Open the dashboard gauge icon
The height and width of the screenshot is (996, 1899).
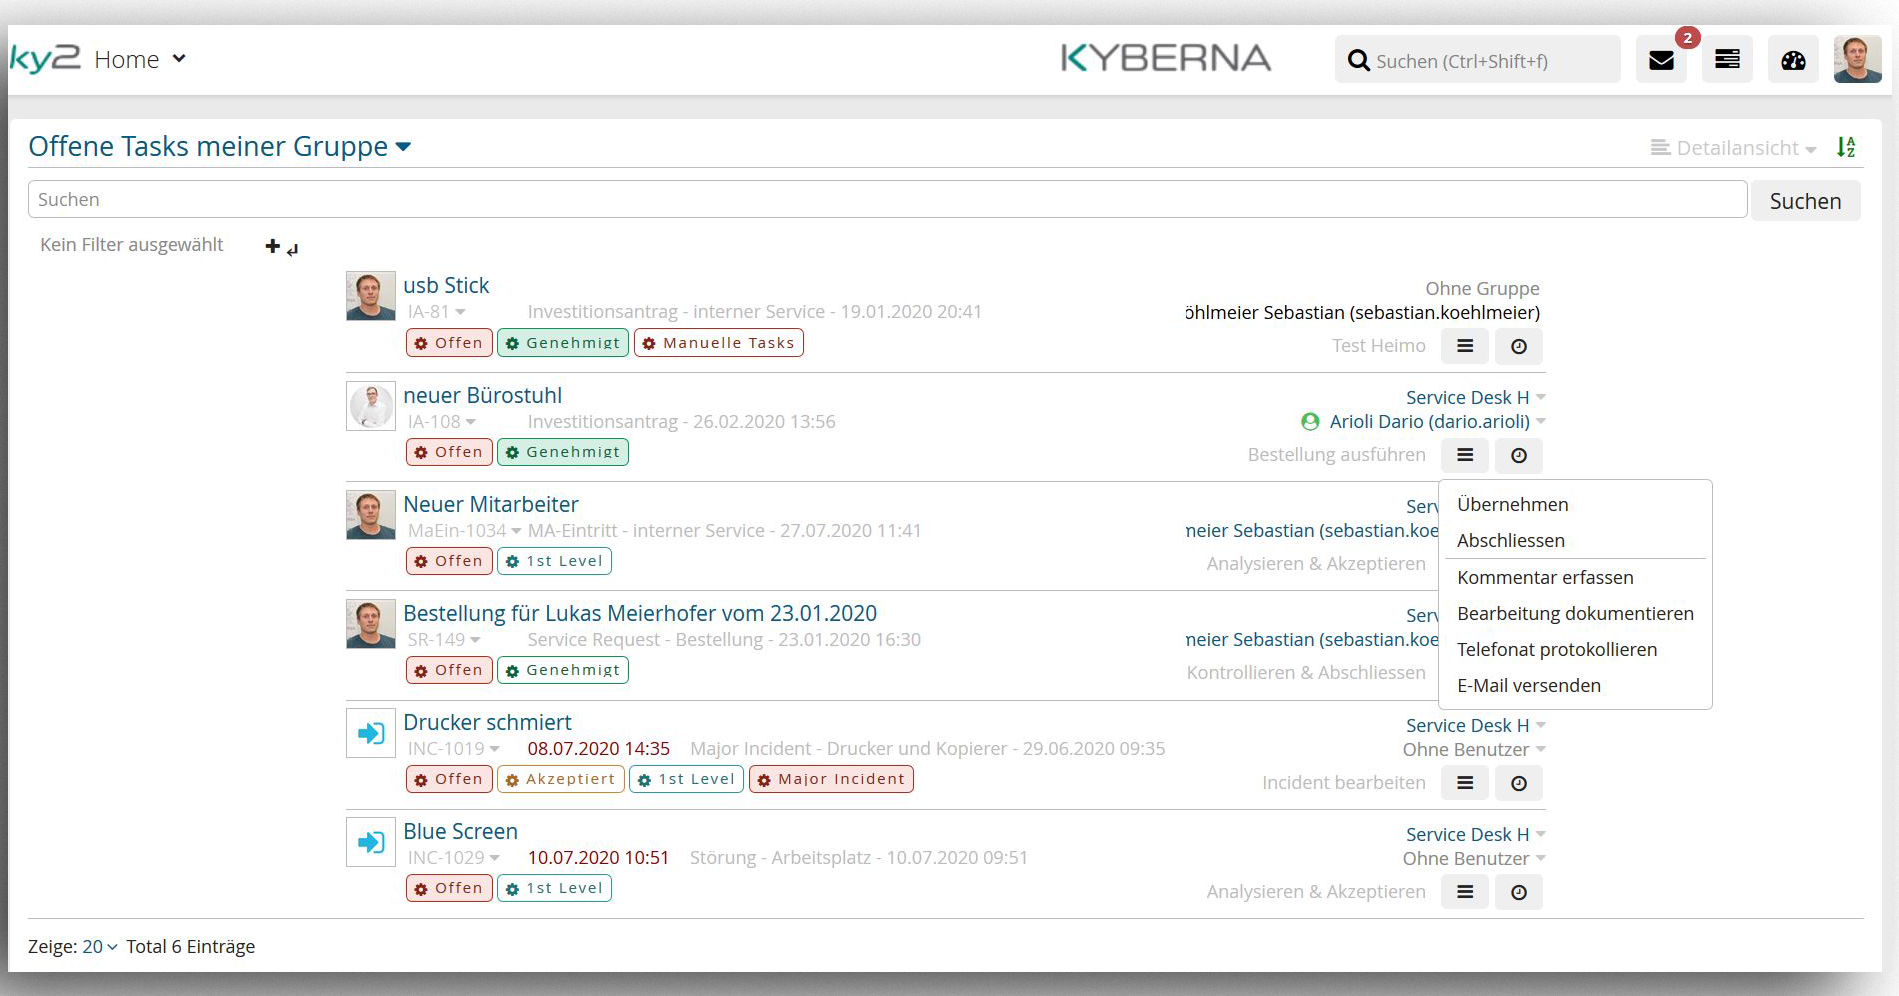pos(1792,59)
